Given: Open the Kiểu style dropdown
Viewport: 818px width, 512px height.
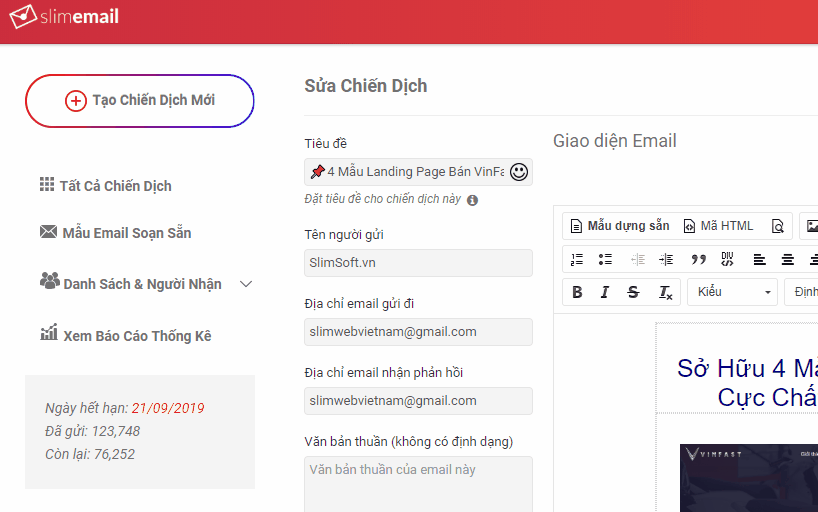Looking at the screenshot, I should coord(733,292).
